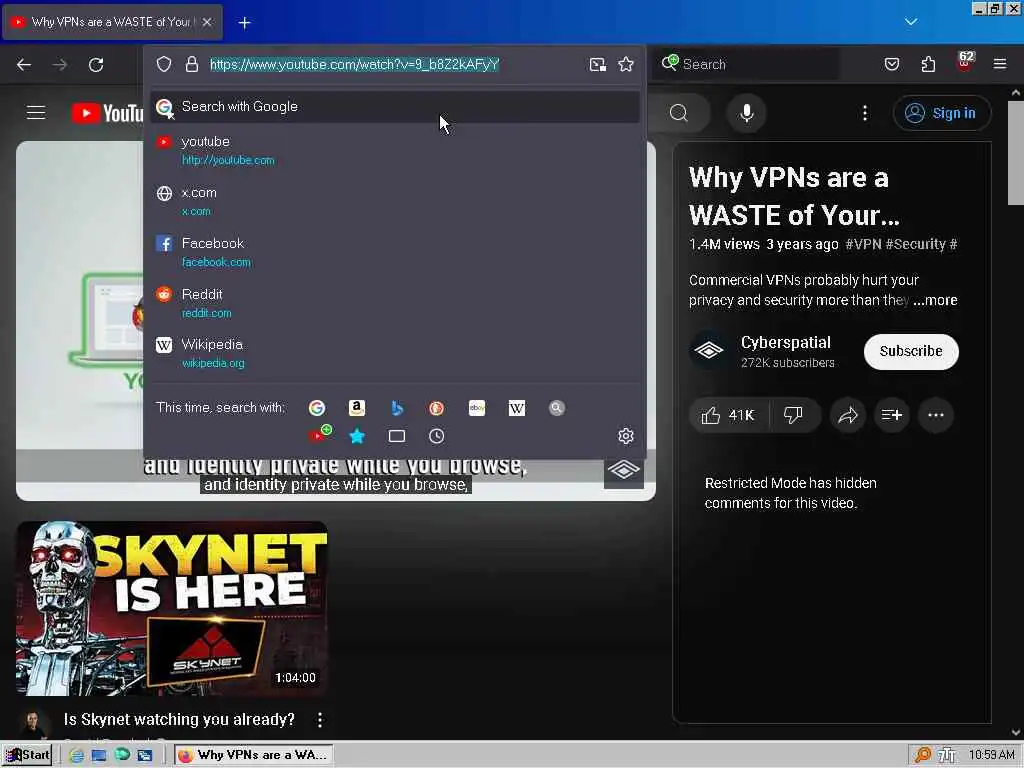Dislike the video thumbs down
This screenshot has width=1024, height=768.
[793, 415]
